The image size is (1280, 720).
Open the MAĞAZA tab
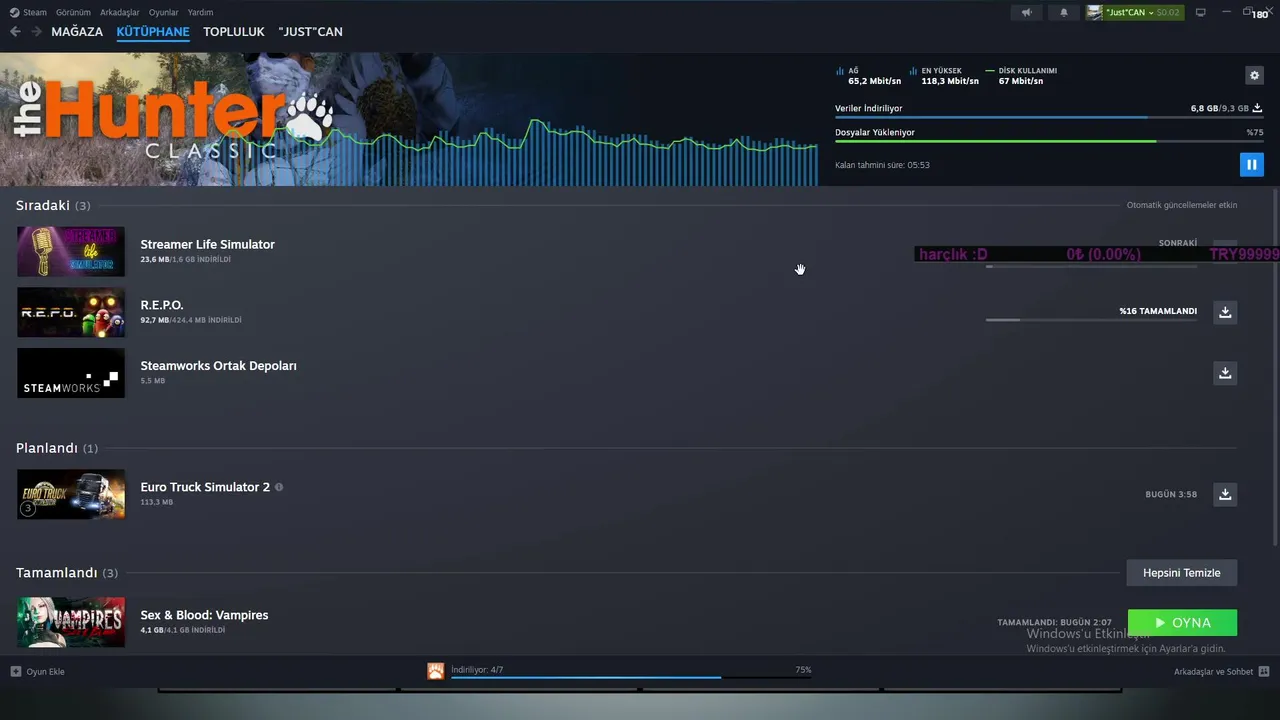(x=77, y=31)
